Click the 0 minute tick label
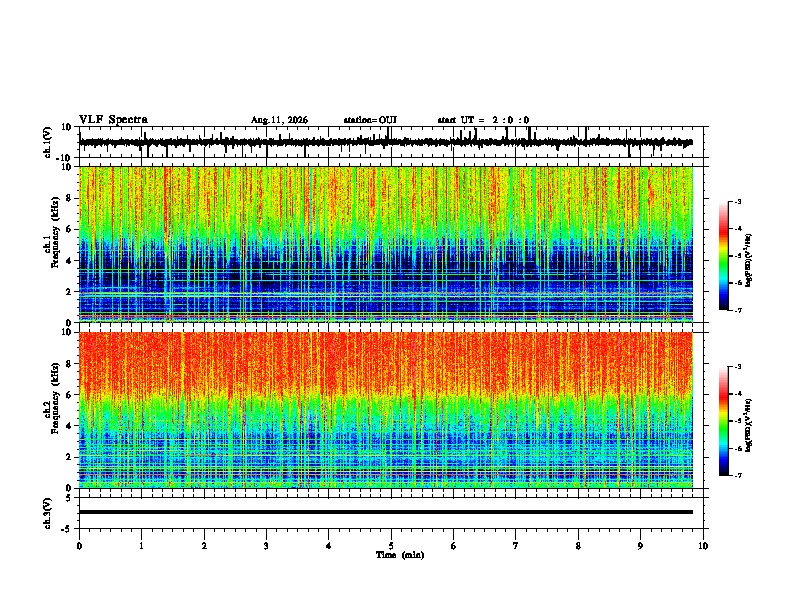 point(79,546)
